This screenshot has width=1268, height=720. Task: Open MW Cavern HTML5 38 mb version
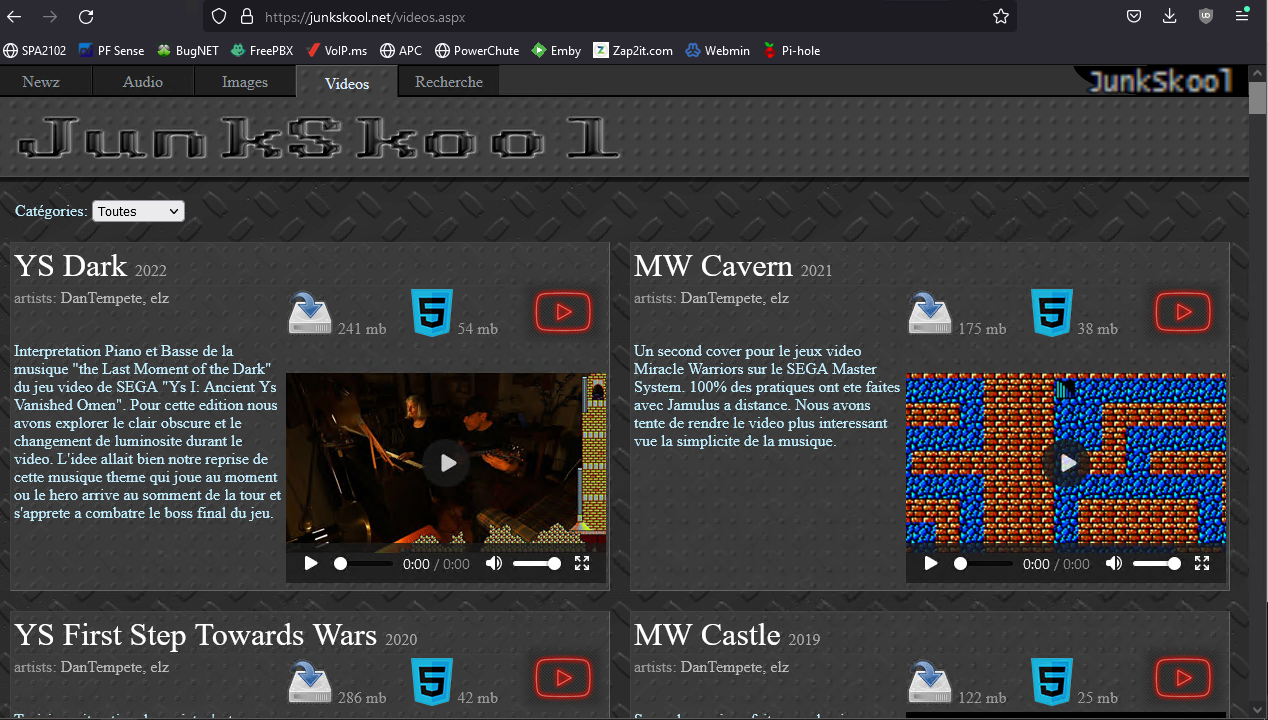tap(1052, 312)
